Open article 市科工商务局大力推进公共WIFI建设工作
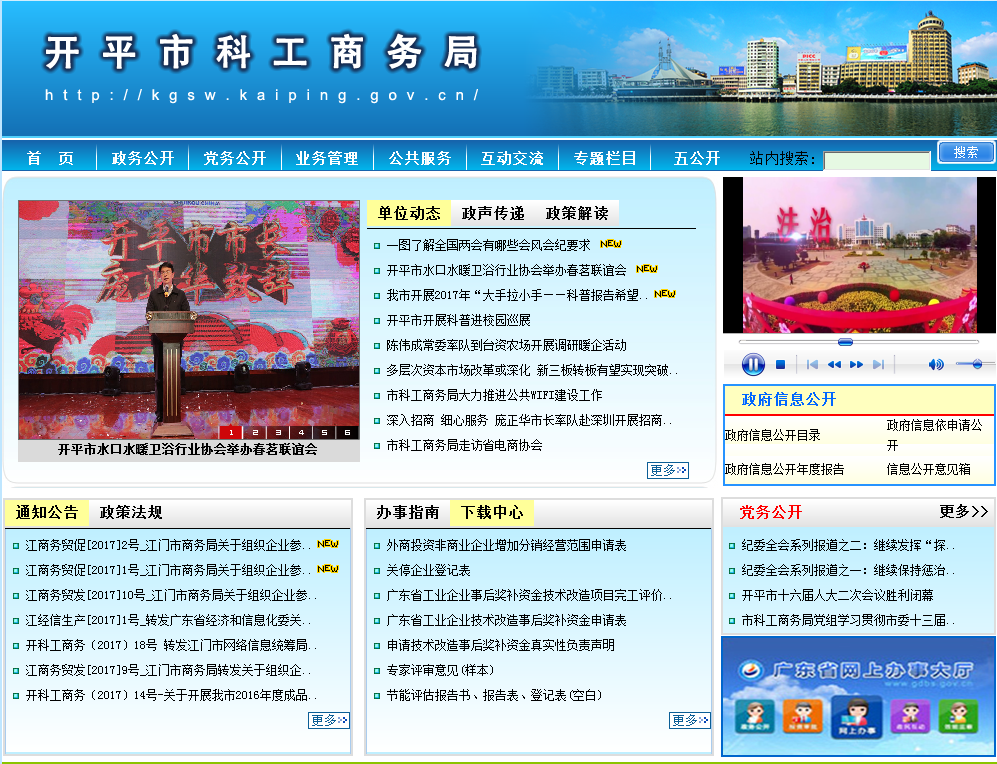The height and width of the screenshot is (764, 997). click(494, 395)
